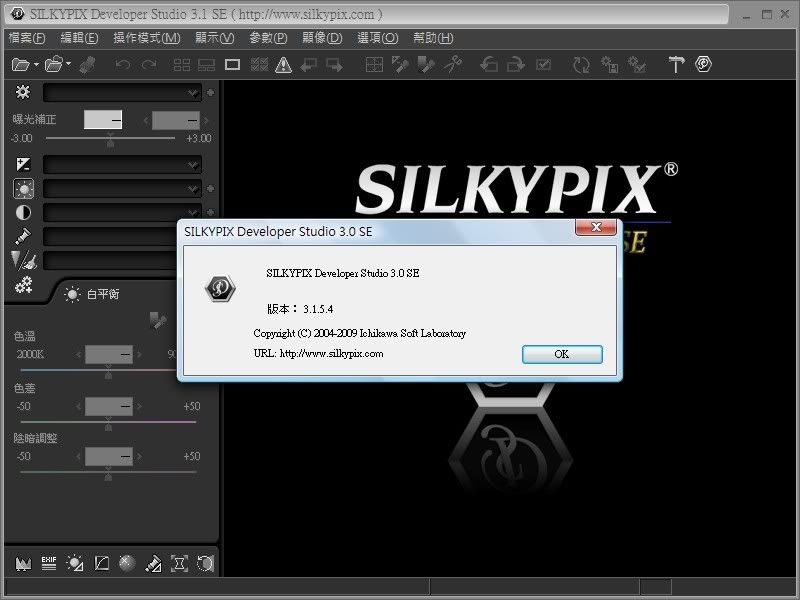Click the exposure bias plus/minus icon
The image size is (800, 600).
pyautogui.click(x=23, y=164)
